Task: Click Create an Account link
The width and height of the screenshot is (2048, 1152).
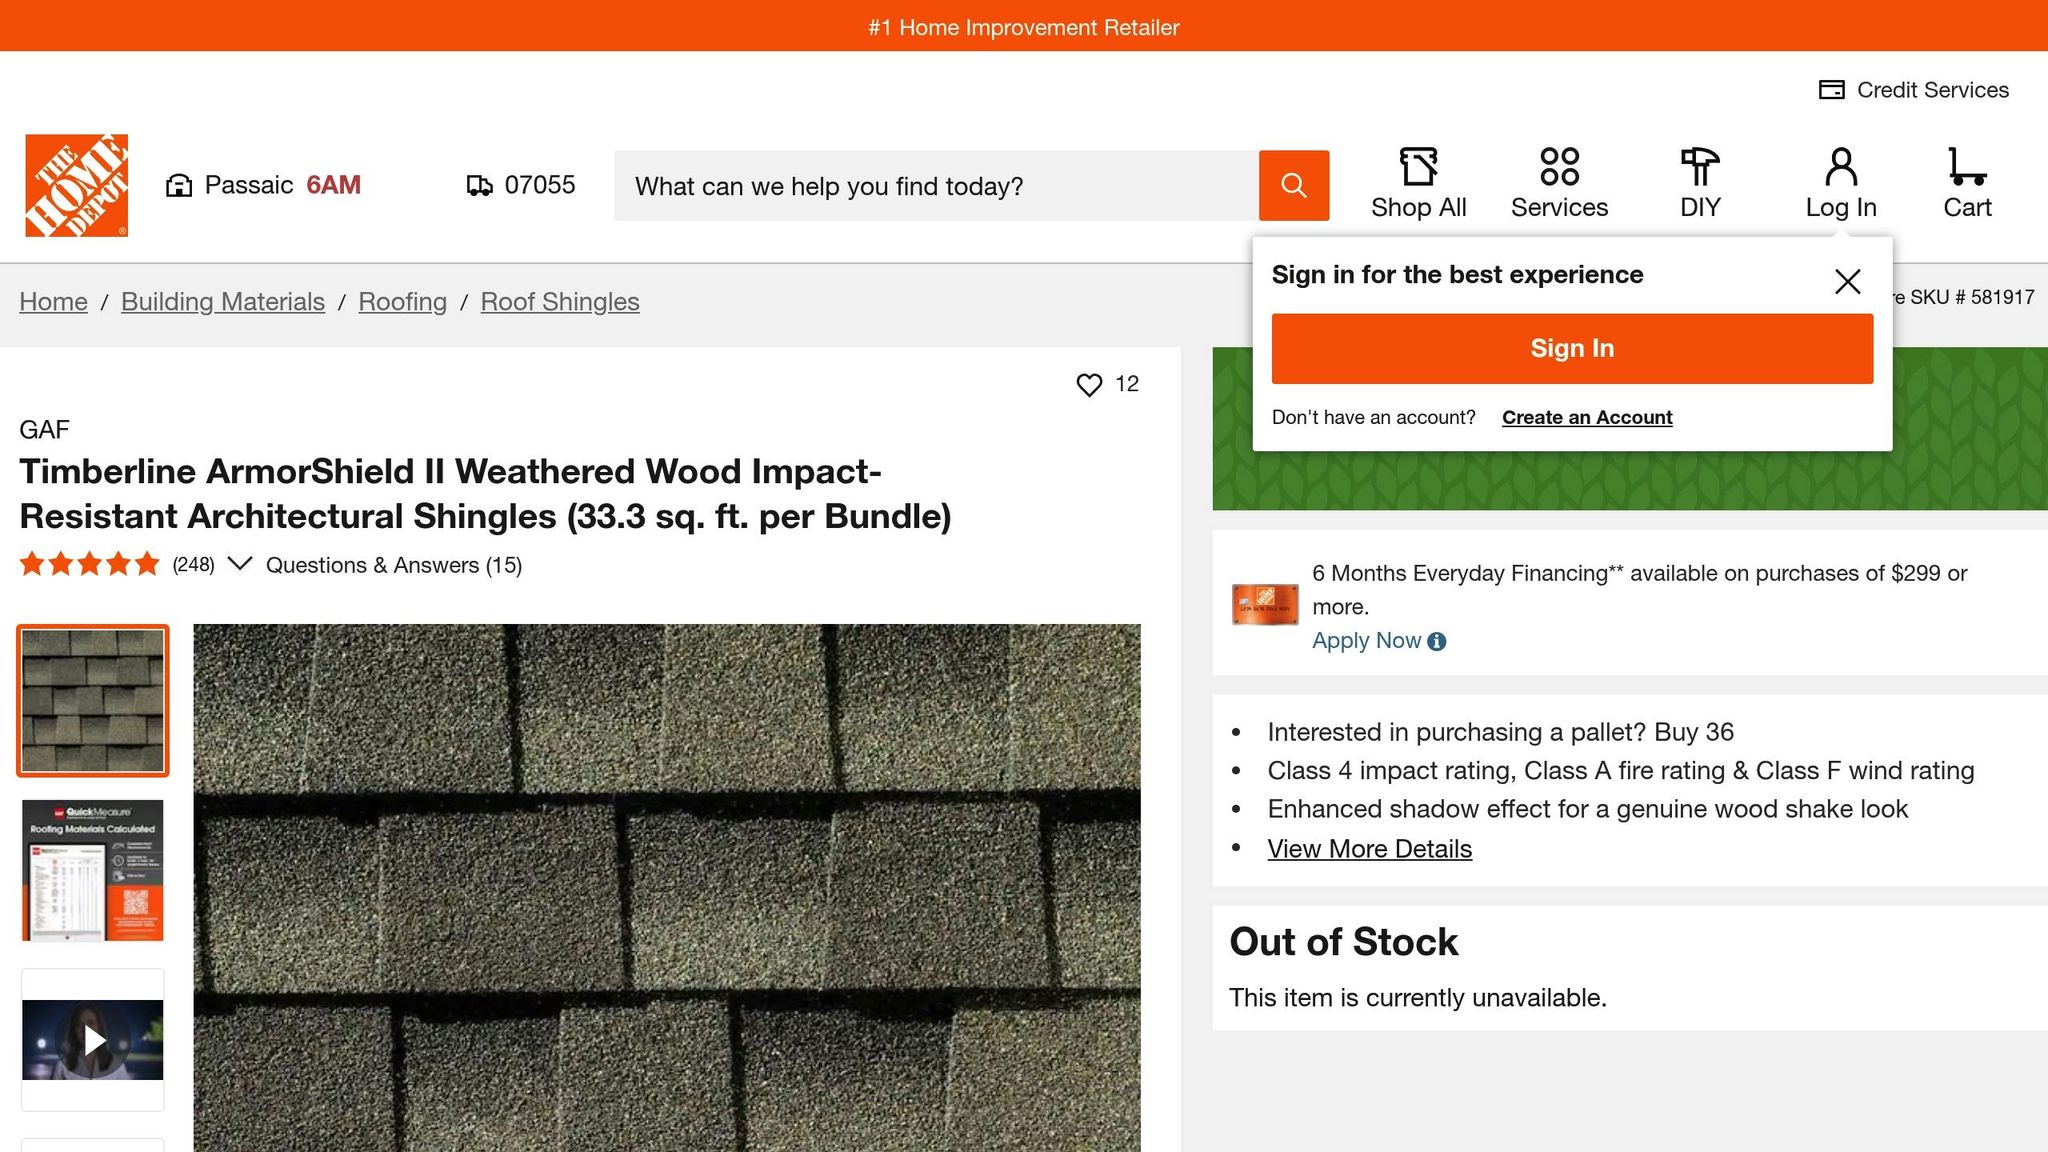Action: click(x=1587, y=418)
